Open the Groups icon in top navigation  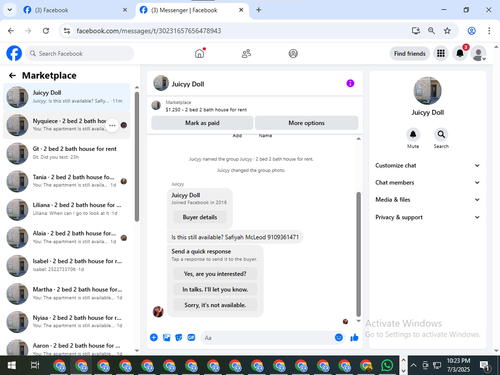tap(293, 53)
